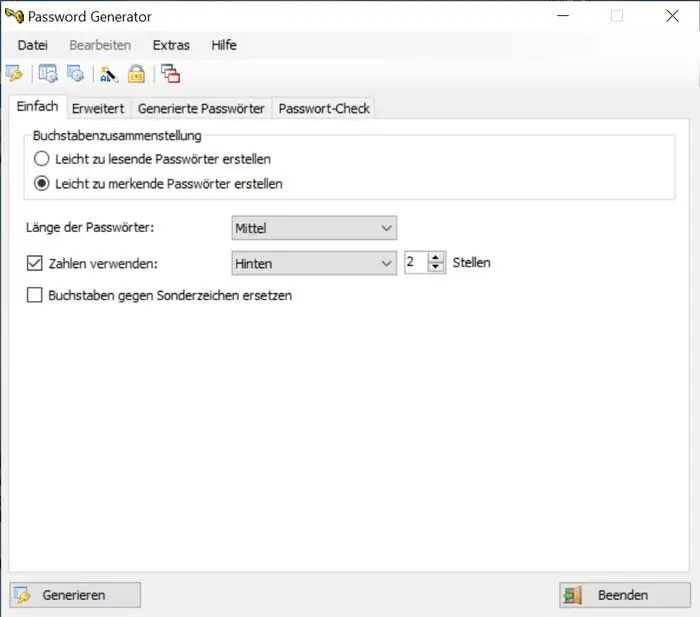Decrease the Stellen count with the down arrow
Image resolution: width=700 pixels, height=617 pixels.
click(436, 267)
